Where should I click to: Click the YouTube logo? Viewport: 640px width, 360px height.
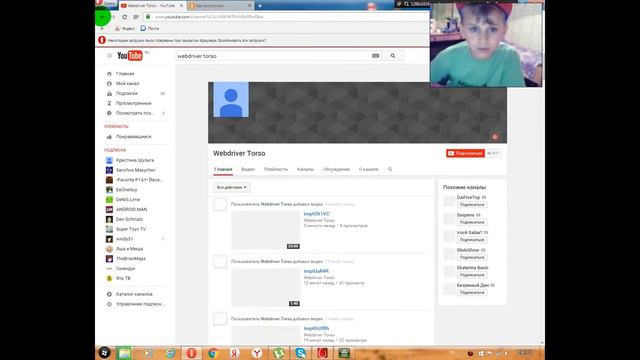pyautogui.click(x=130, y=56)
